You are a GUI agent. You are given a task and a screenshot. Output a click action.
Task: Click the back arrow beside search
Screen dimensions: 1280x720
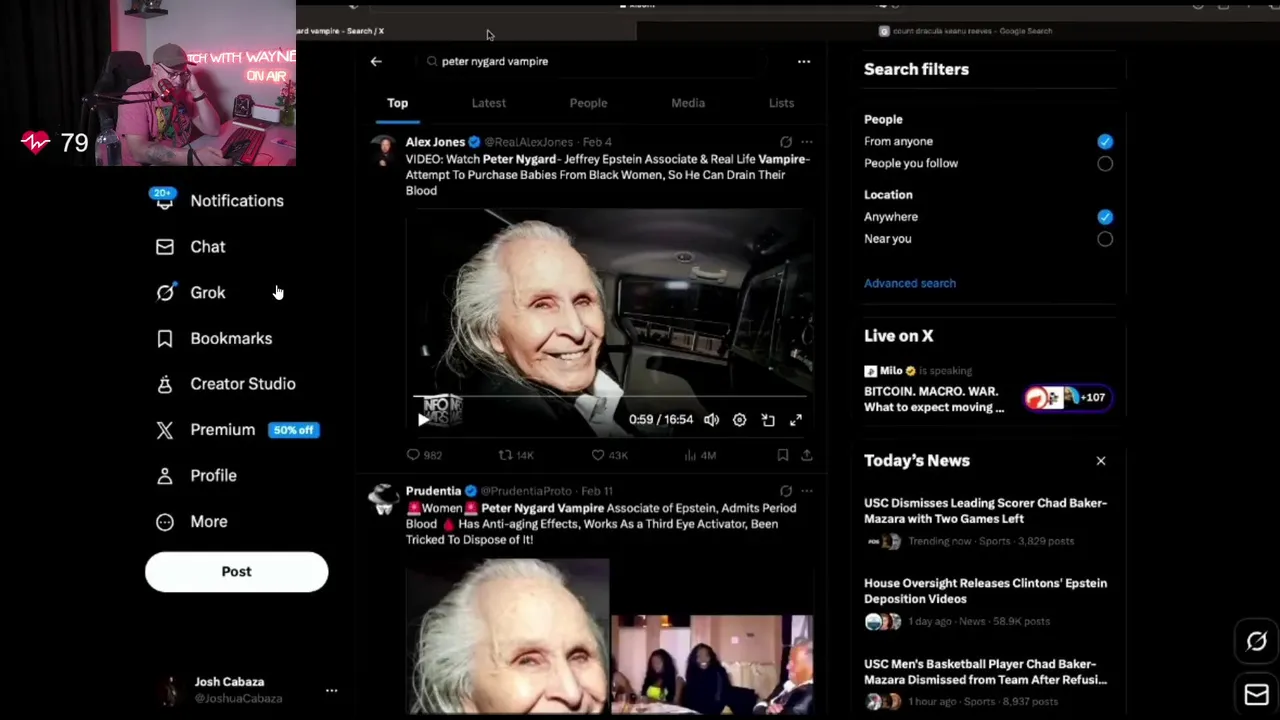[x=376, y=62]
